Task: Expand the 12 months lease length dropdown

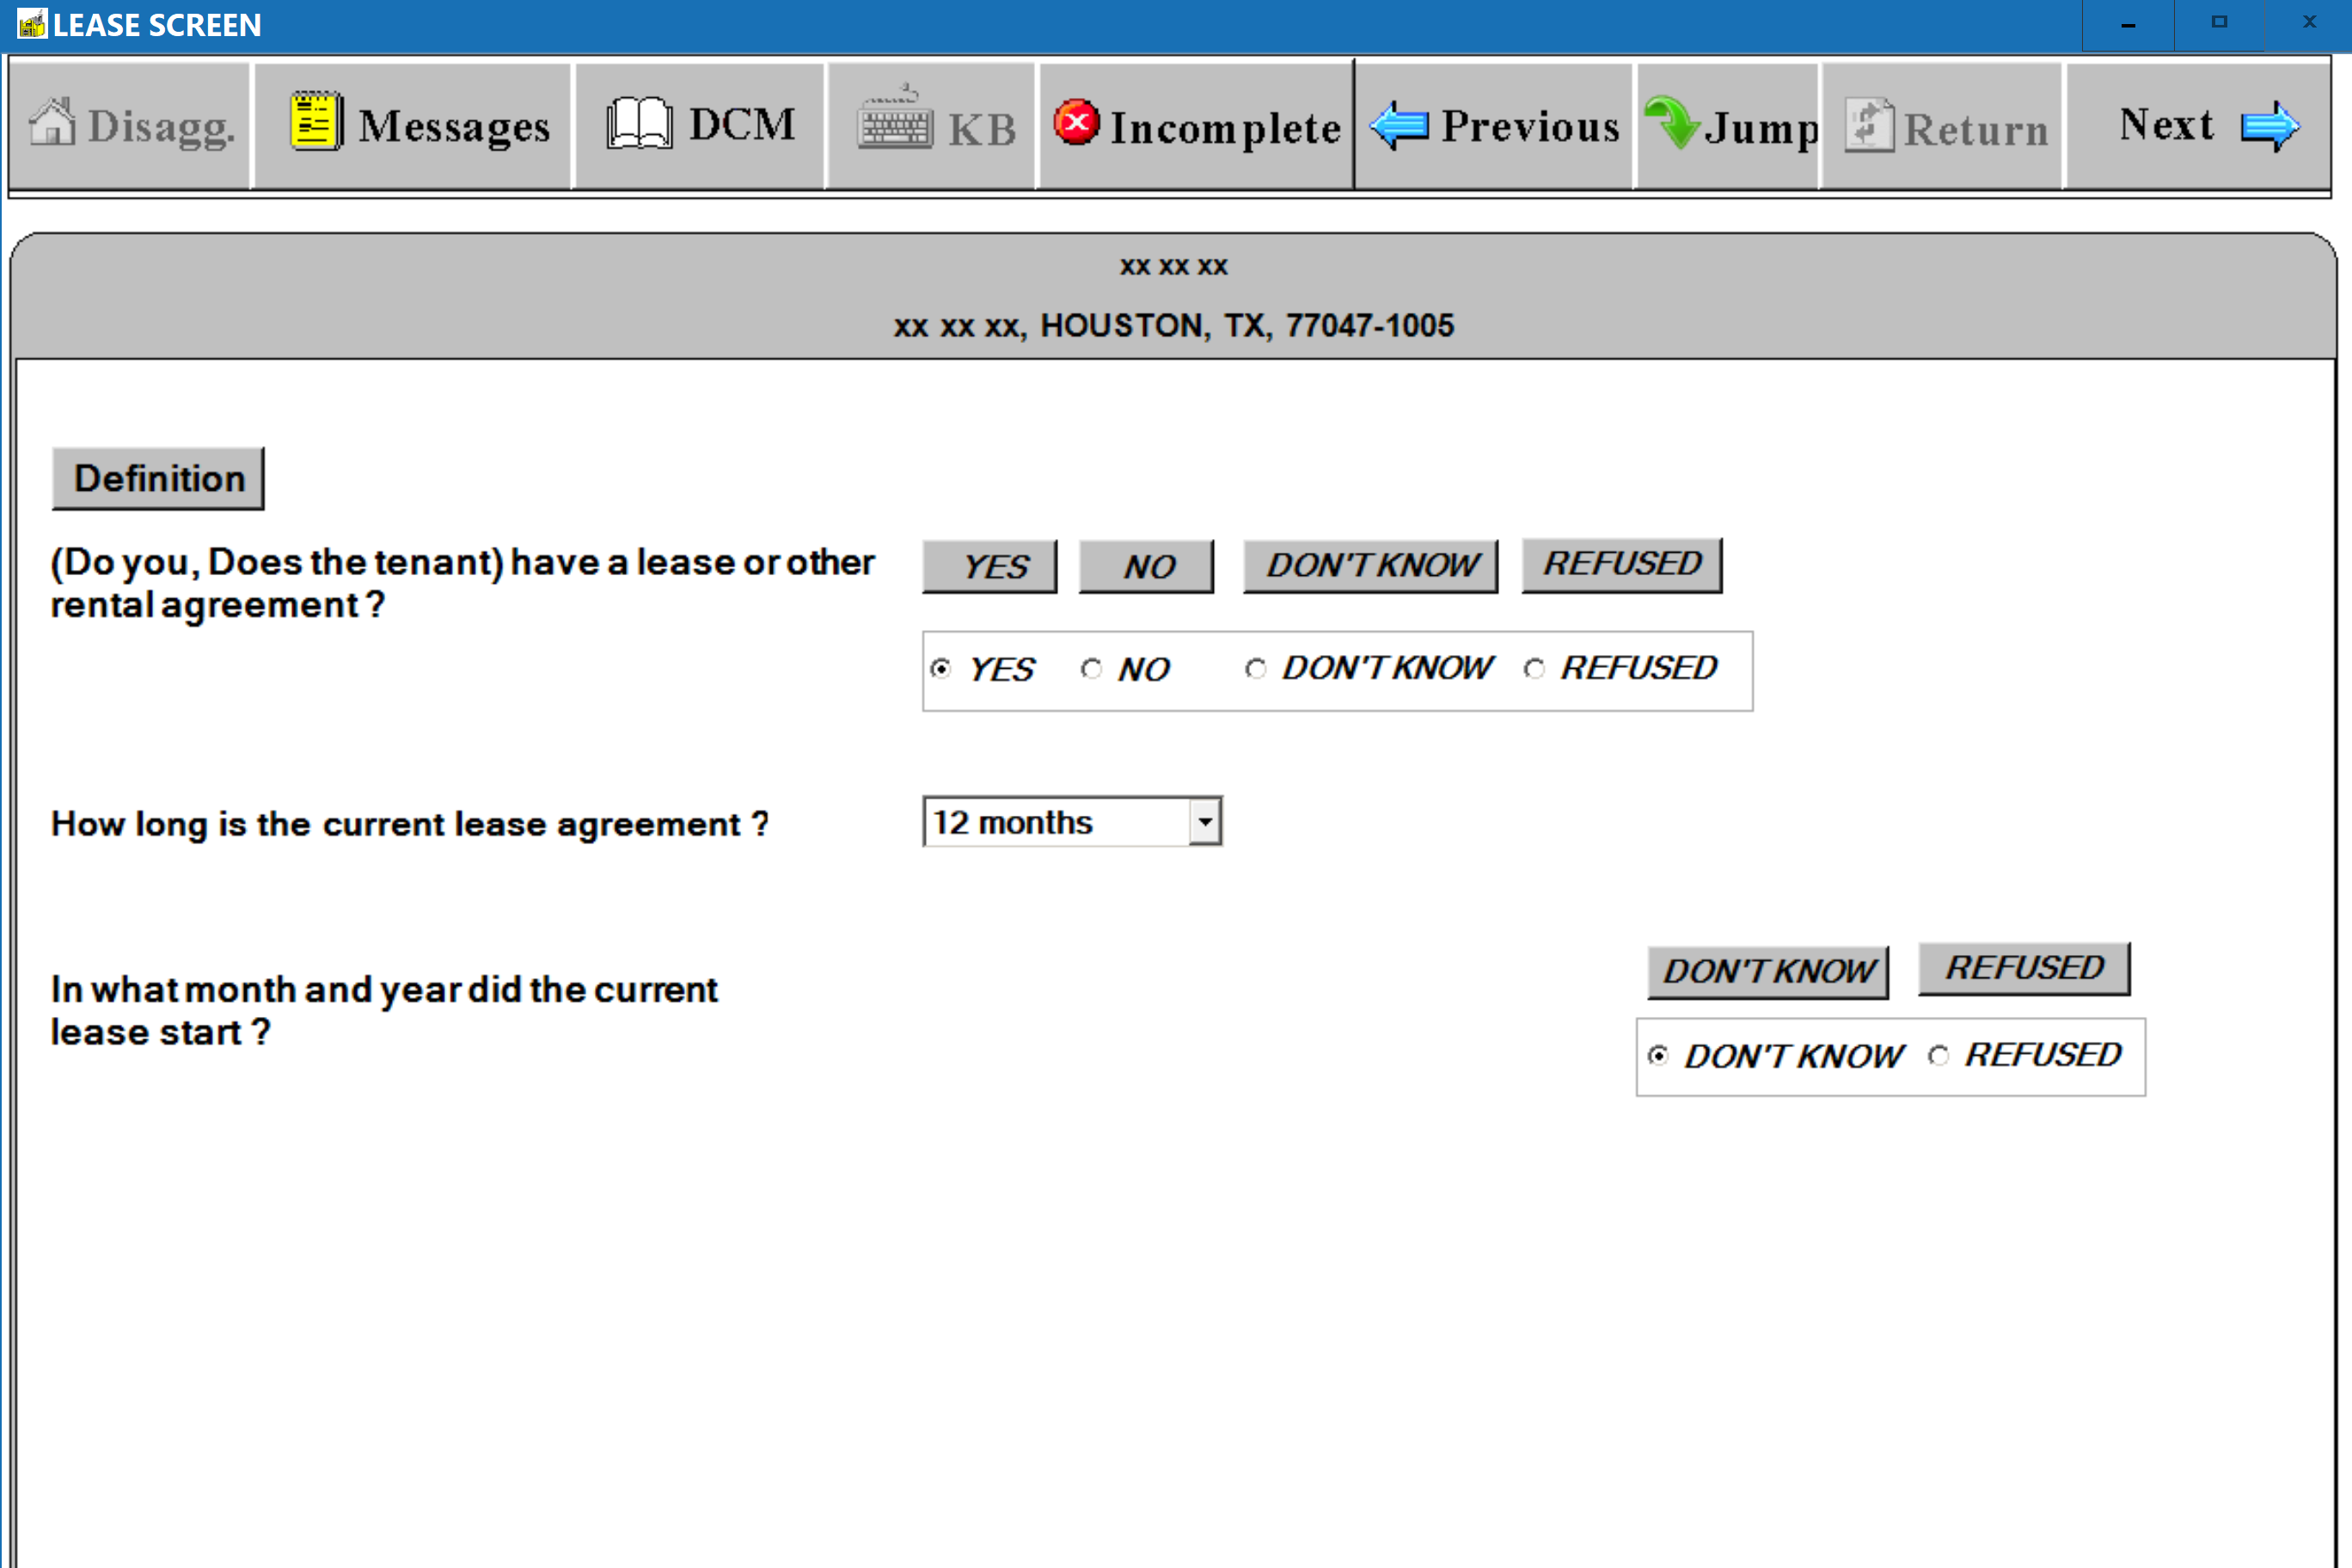Action: (1205, 822)
